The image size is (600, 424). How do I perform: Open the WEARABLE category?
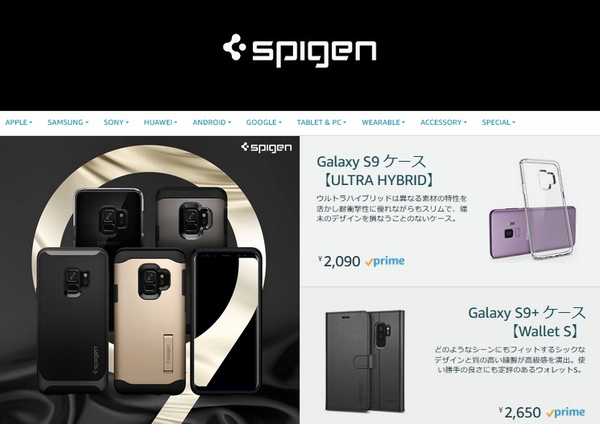[x=383, y=122]
